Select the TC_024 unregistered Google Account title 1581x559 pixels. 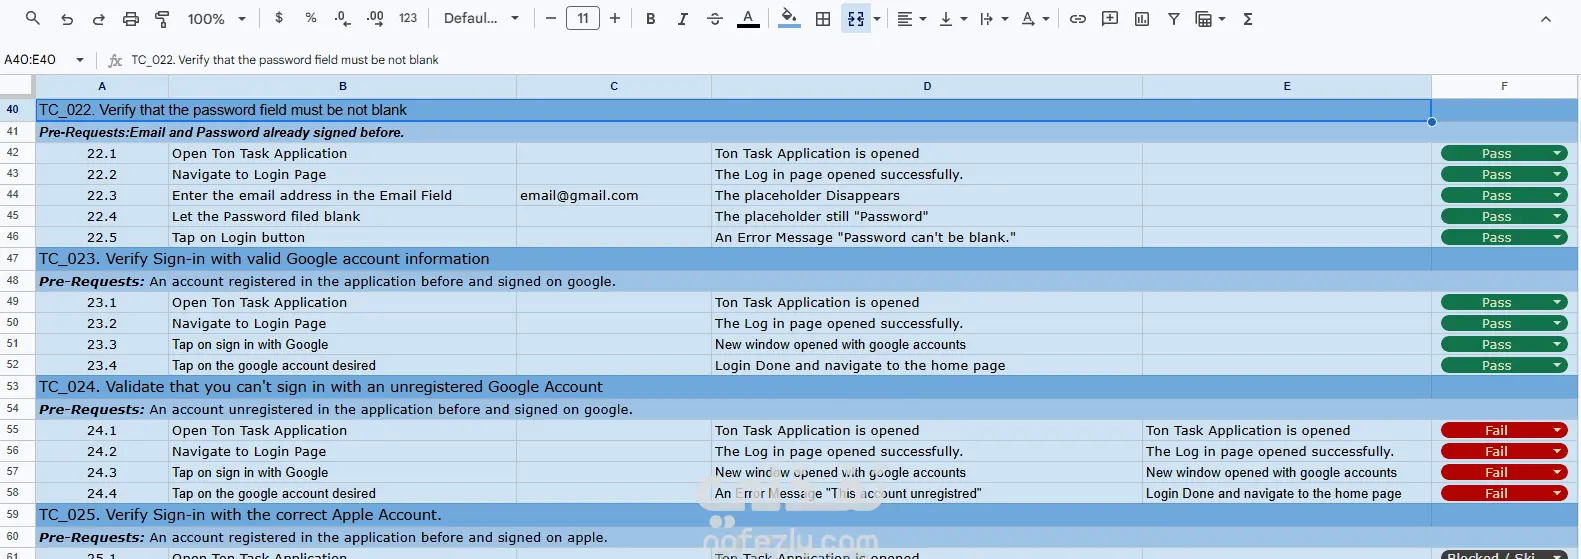(733, 387)
